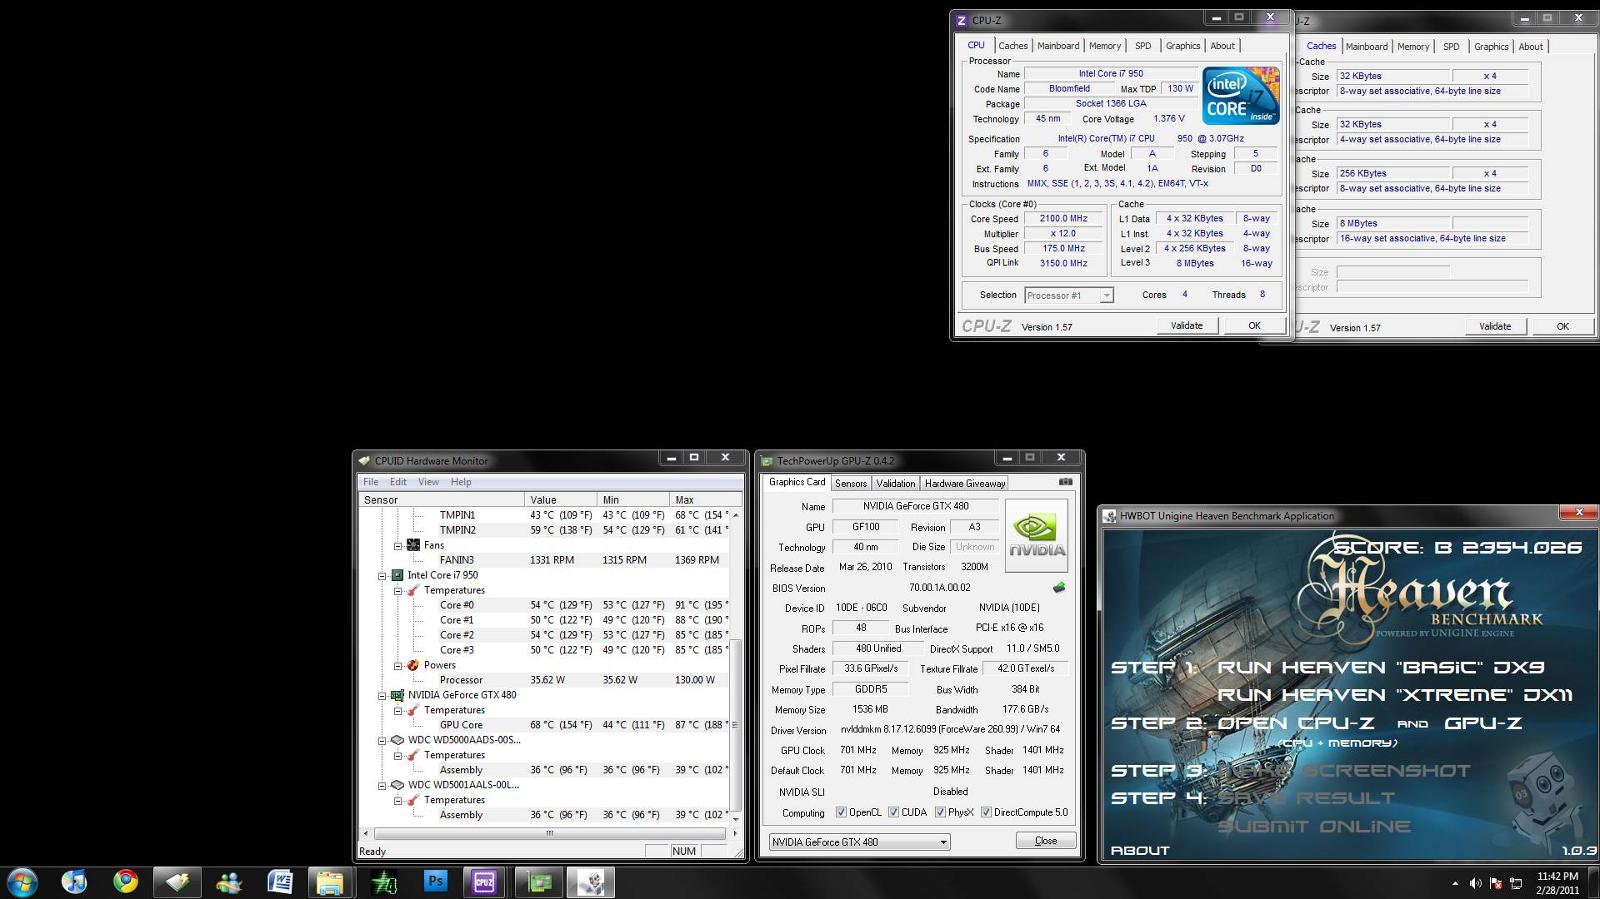Screen dimensions: 1600x899
Task: Collapse the WDC WD5001AALS drive node
Action: [x=382, y=786]
